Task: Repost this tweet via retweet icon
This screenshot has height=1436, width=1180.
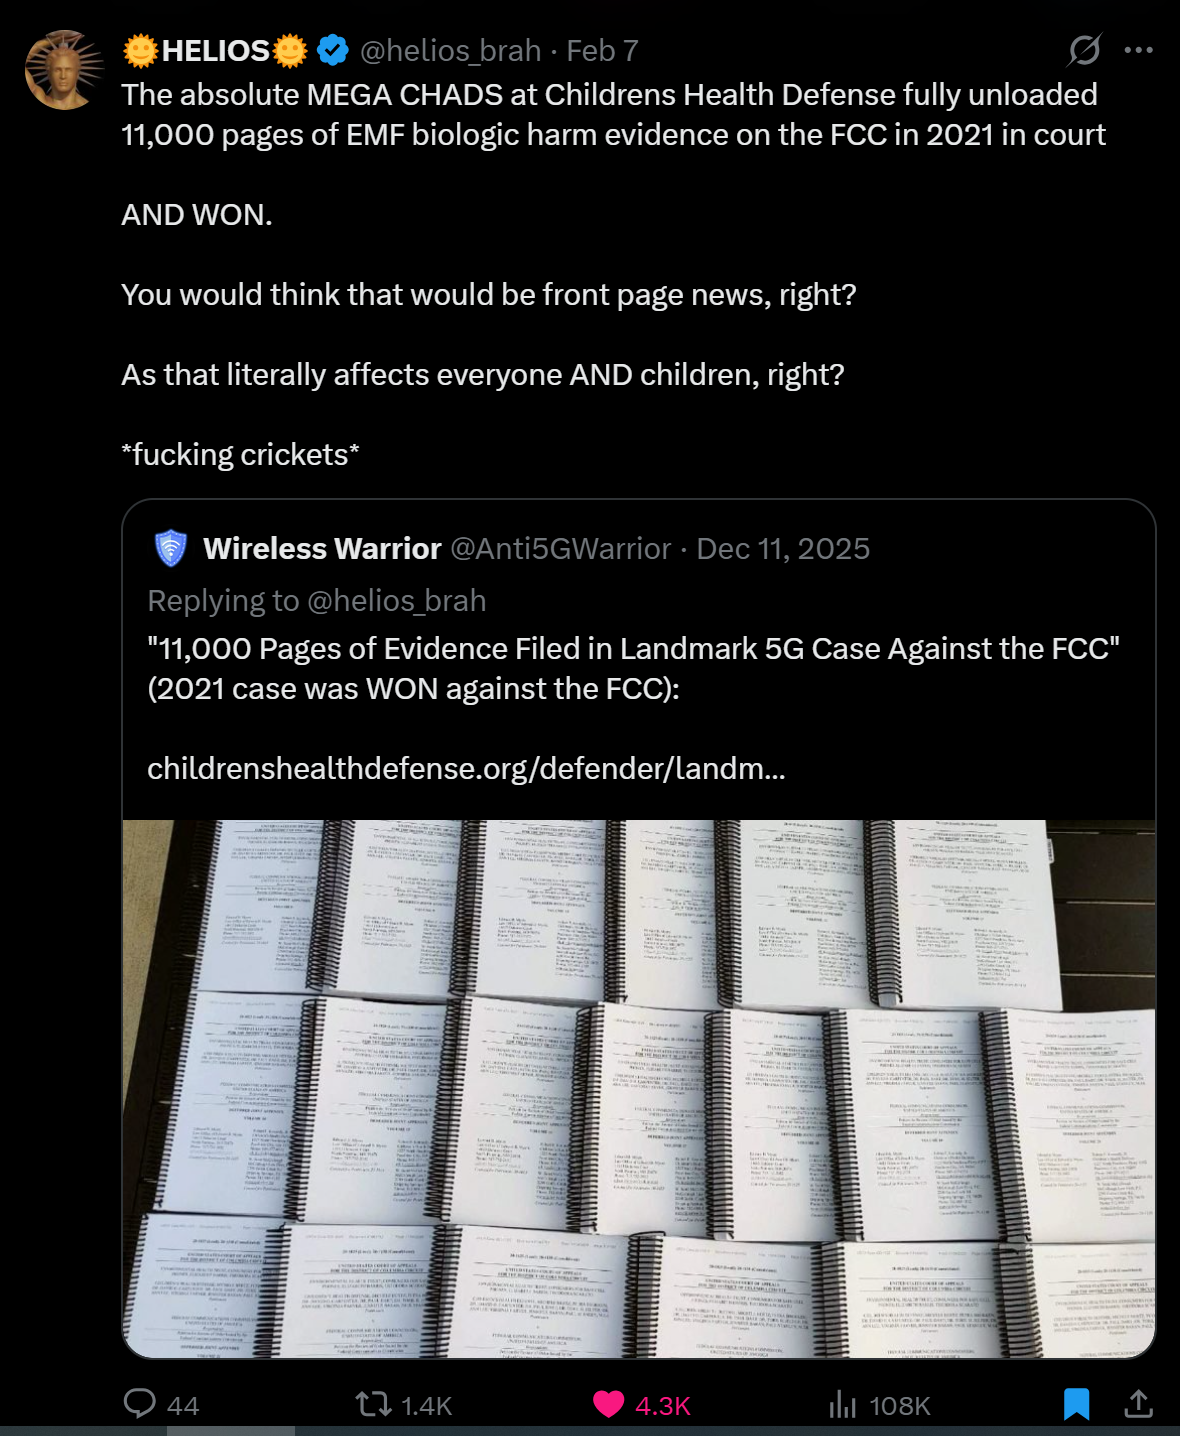Action: tap(375, 1404)
